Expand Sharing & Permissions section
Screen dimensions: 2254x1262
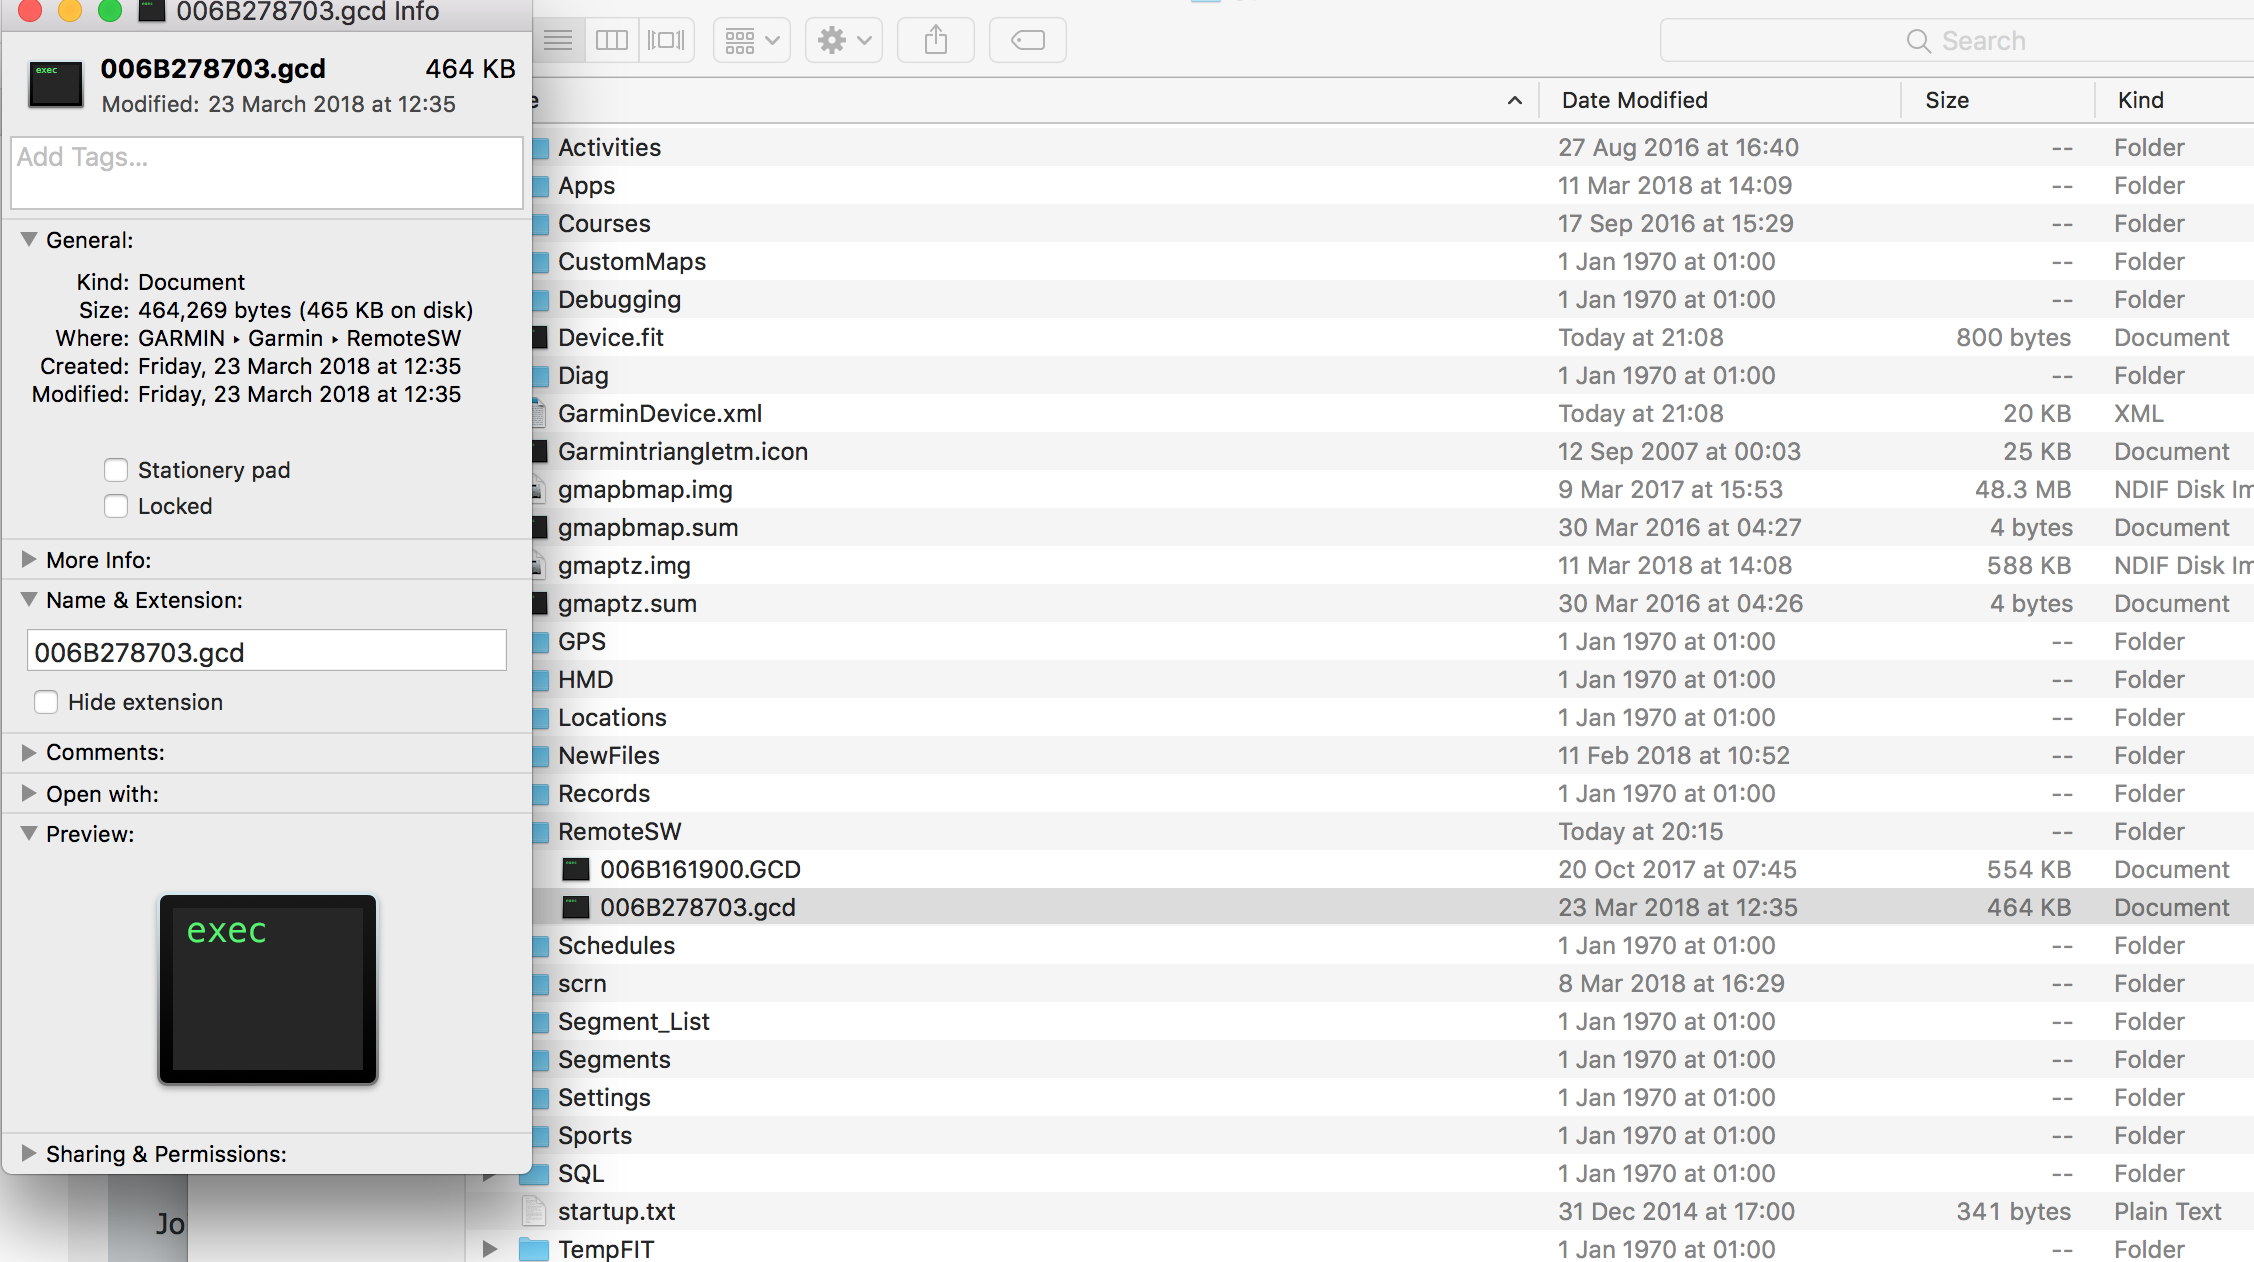pyautogui.click(x=29, y=1154)
